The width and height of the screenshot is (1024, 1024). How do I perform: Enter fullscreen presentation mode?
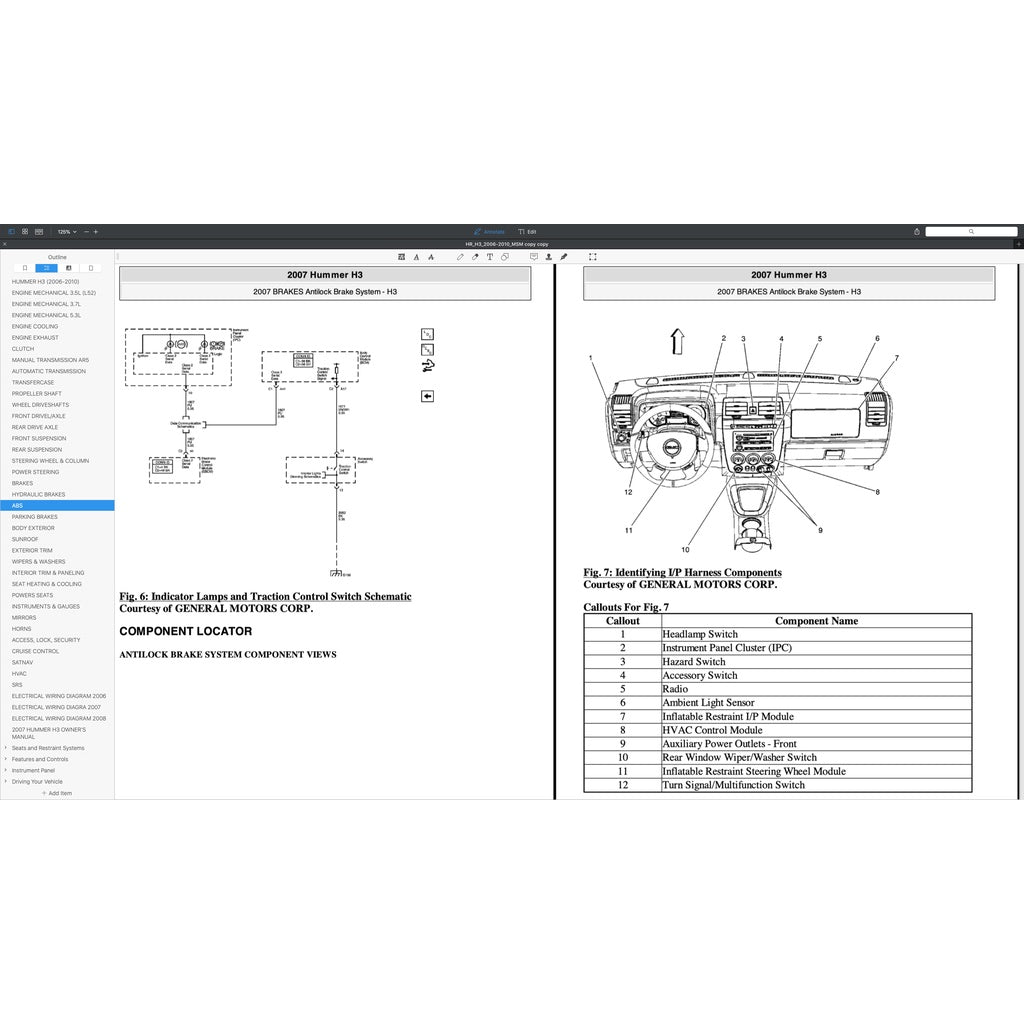tap(592, 256)
